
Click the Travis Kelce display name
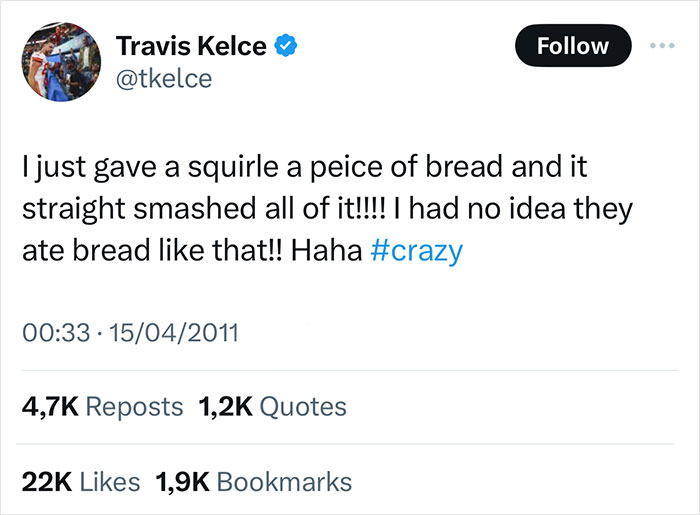[x=193, y=46]
